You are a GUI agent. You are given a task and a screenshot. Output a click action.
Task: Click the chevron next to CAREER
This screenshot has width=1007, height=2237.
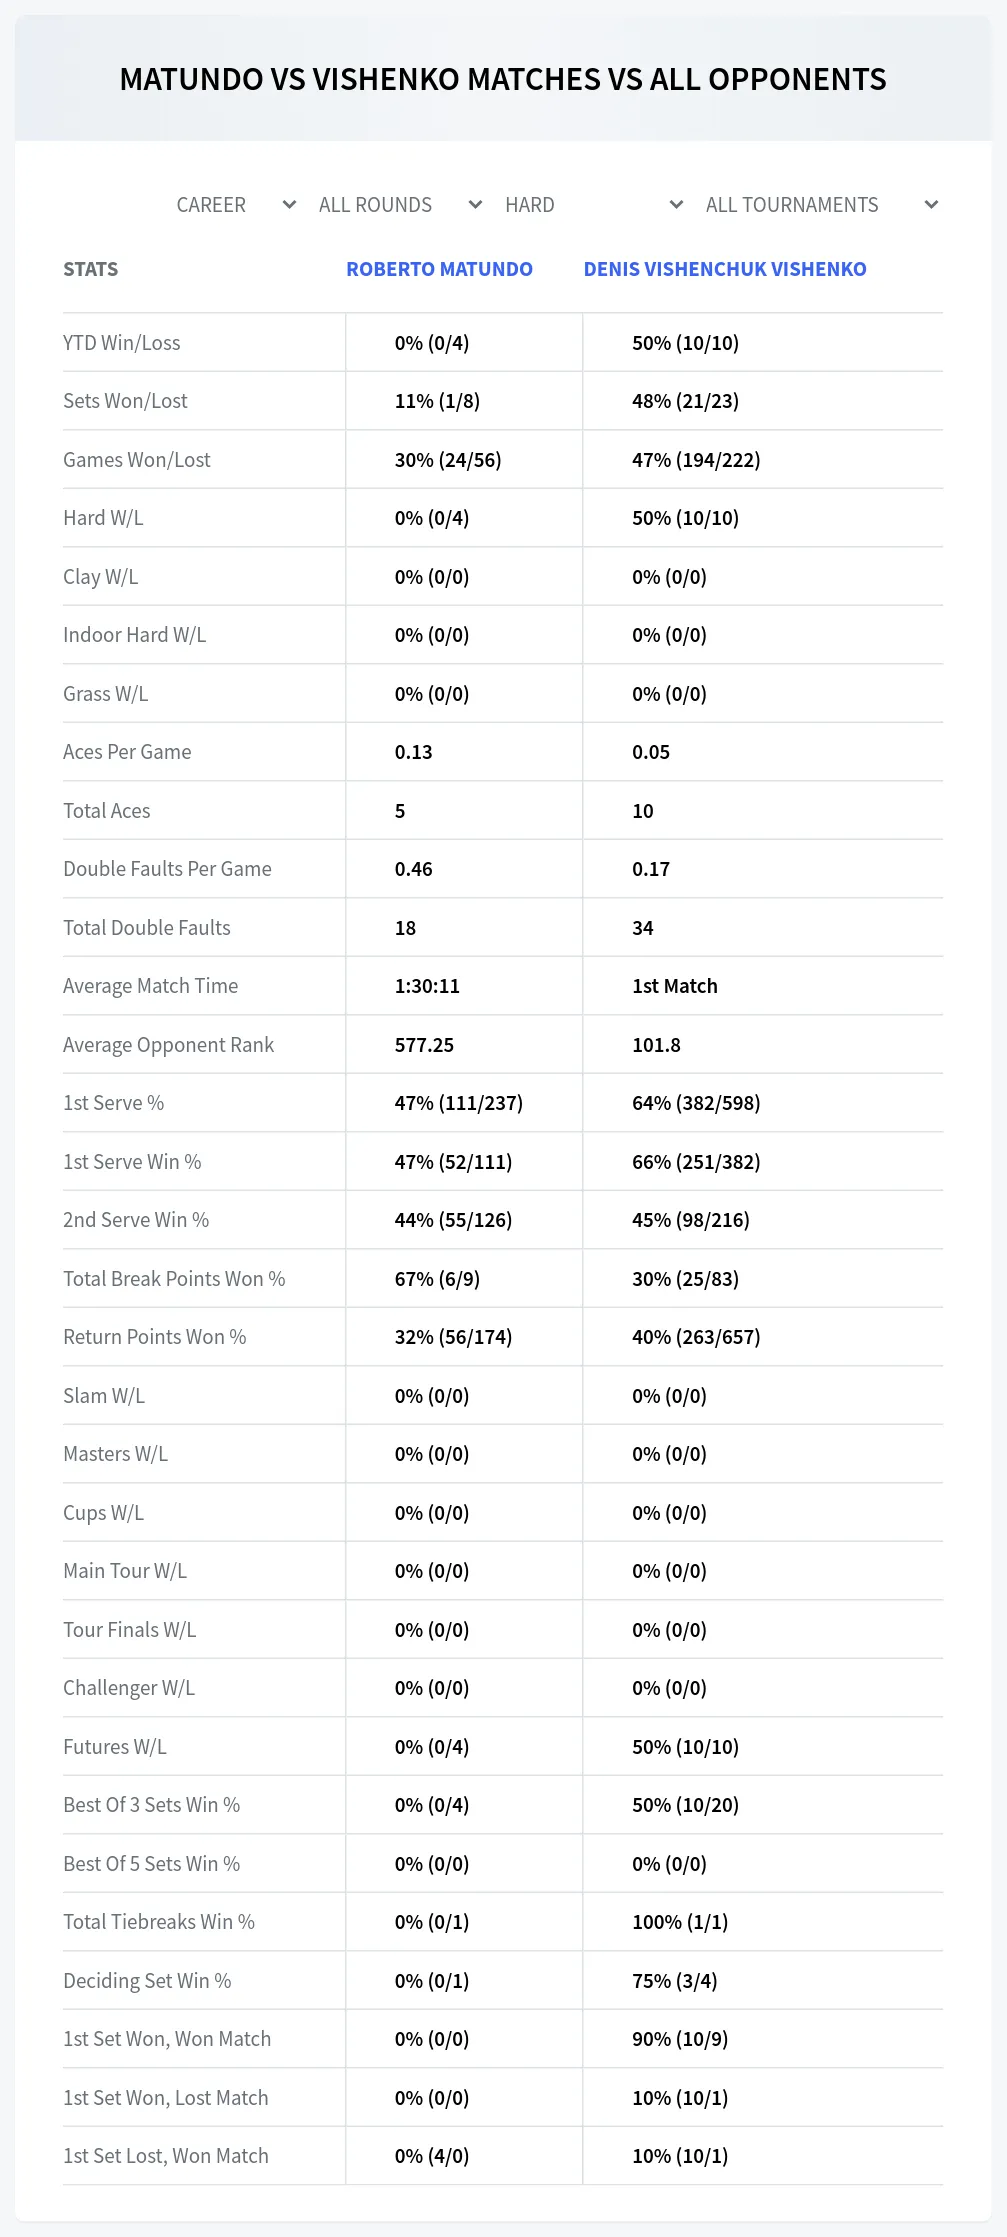(x=289, y=205)
